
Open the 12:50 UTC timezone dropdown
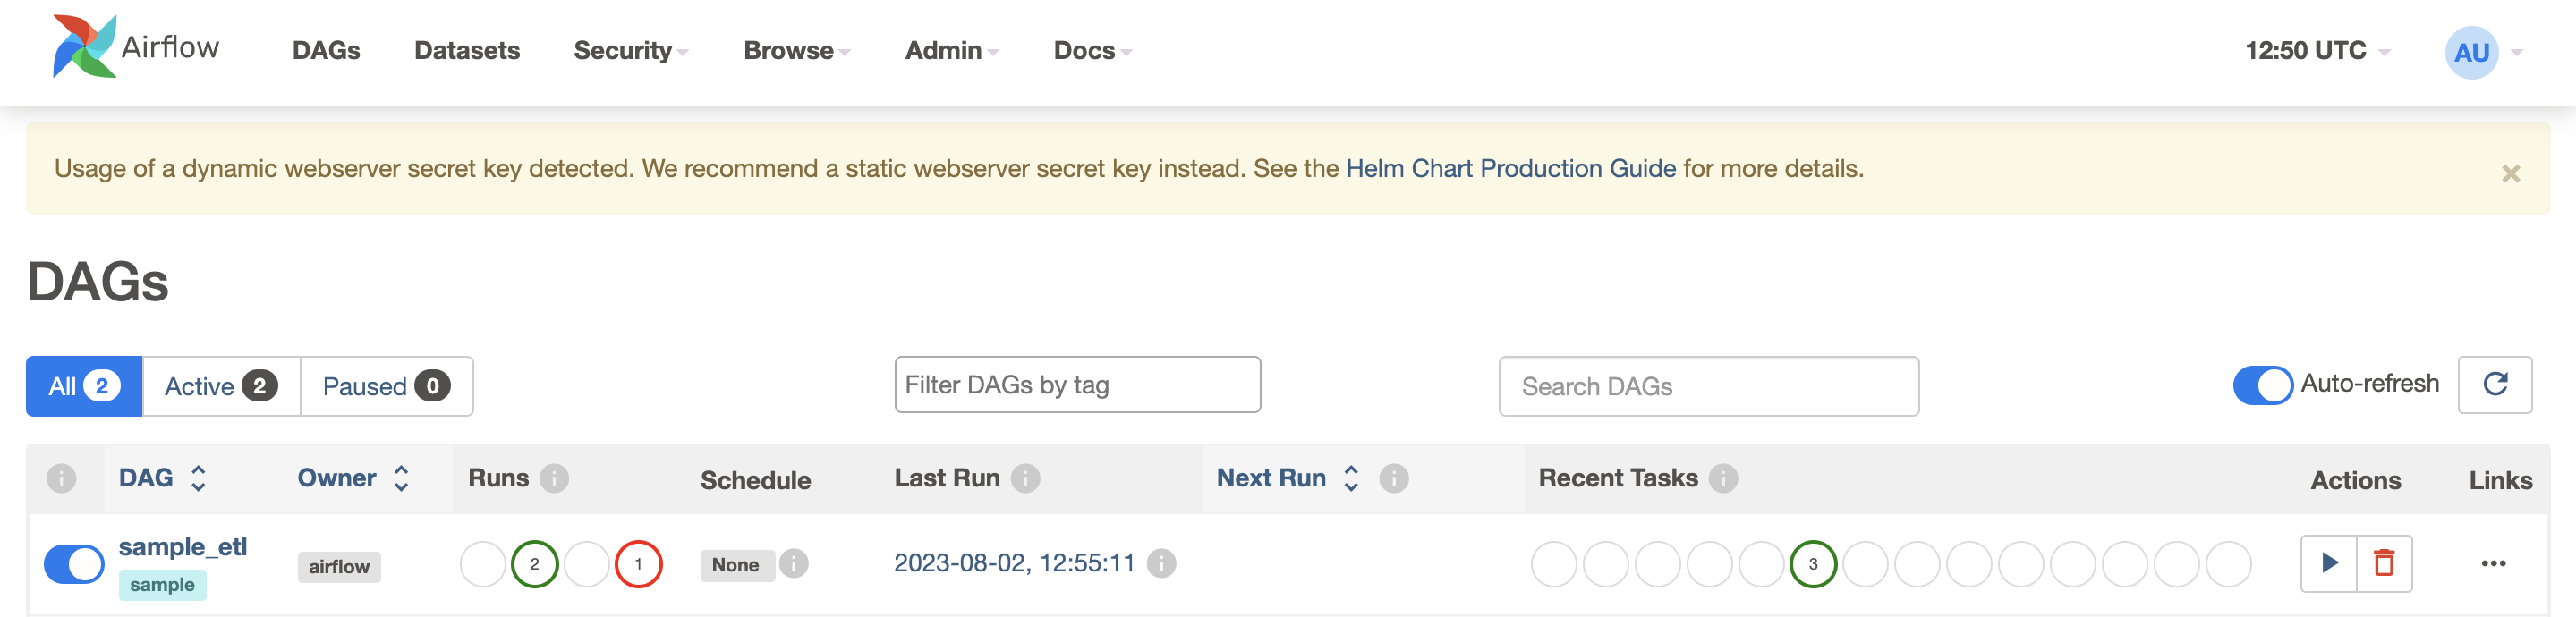coord(2316,51)
